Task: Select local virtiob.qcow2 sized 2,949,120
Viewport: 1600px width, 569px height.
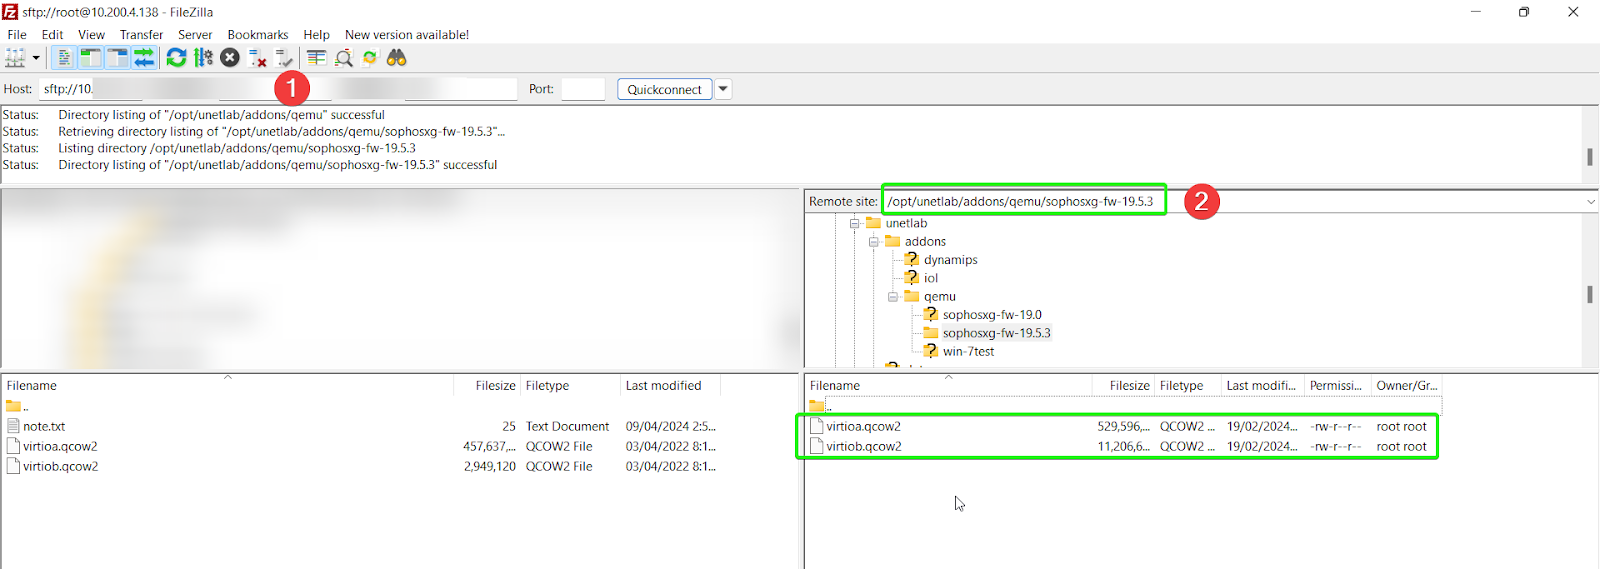Action: 60,466
